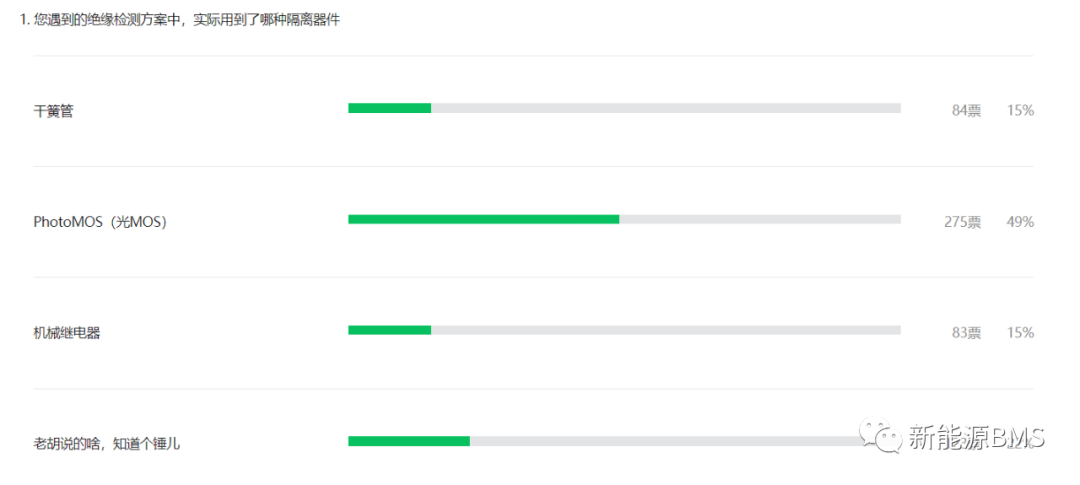Click the 新能源BMS watermark text
The image size is (1080, 485).
977,437
